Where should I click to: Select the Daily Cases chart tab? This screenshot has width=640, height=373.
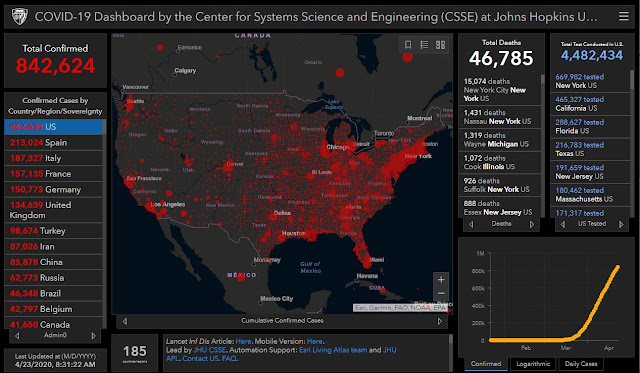click(x=580, y=364)
